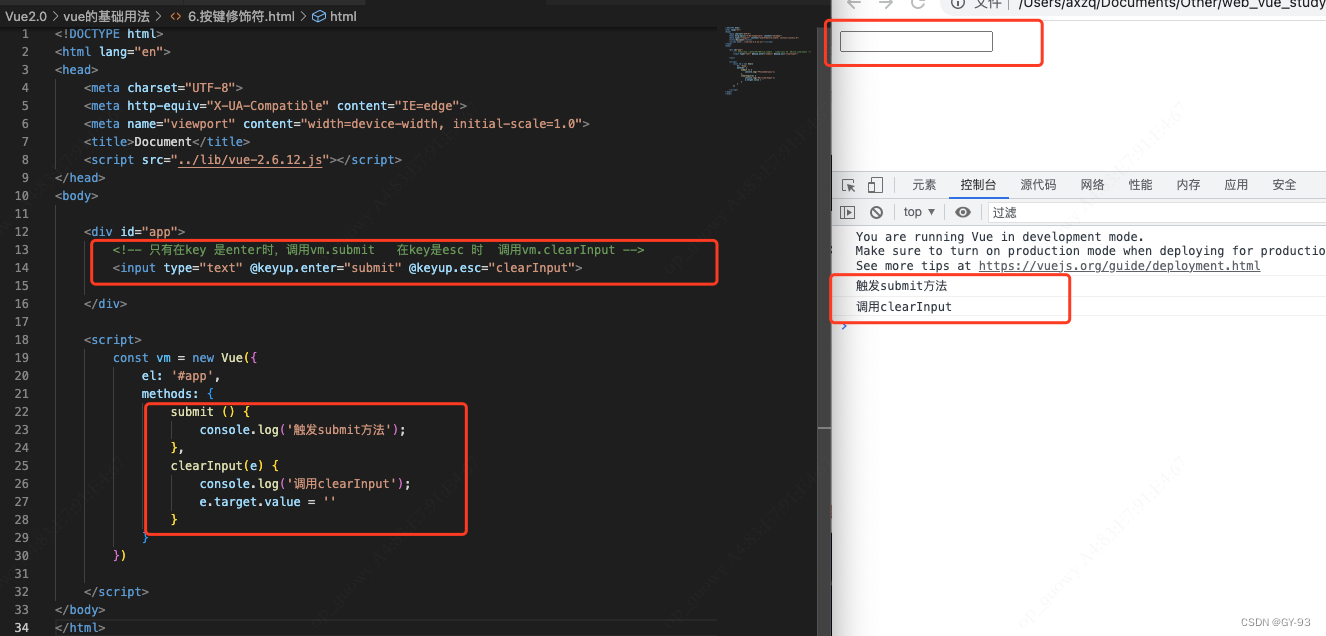Click the site info icon before 文件
The image size is (1326, 636).
click(957, 4)
